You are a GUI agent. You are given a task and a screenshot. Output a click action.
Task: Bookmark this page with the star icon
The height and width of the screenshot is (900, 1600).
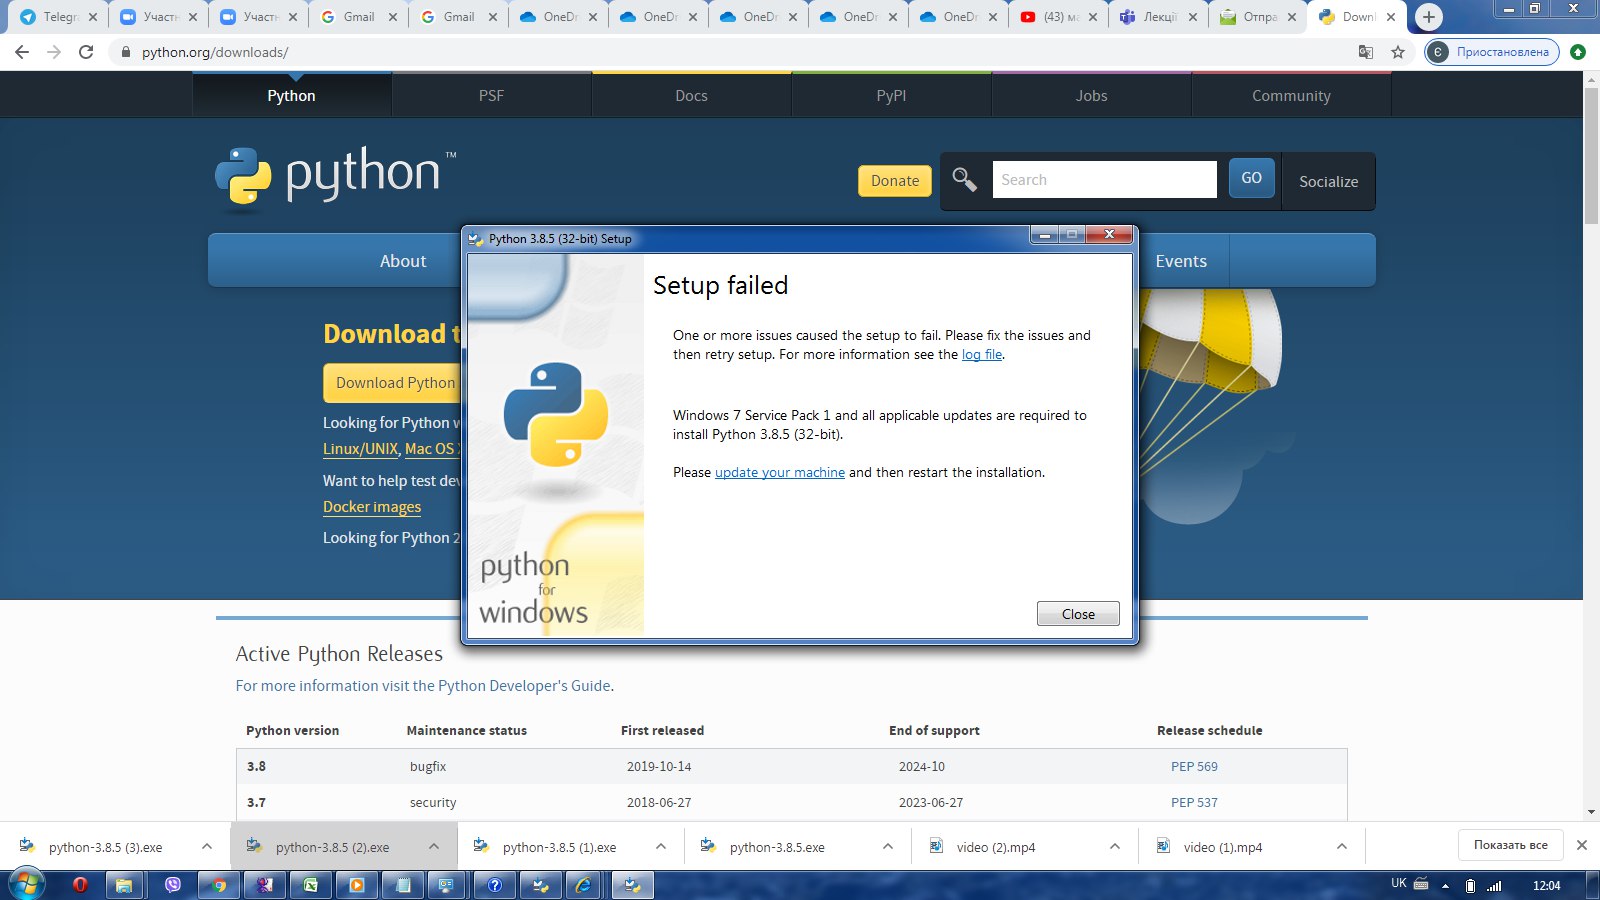pos(1398,52)
